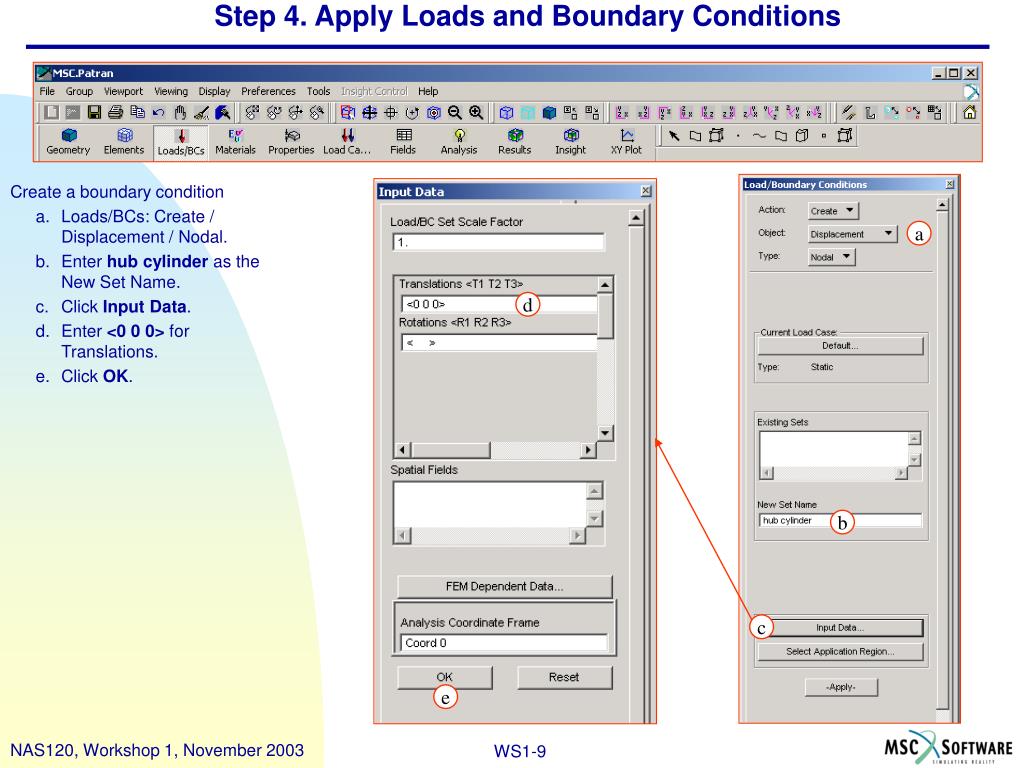The width and height of the screenshot is (1024, 768).
Task: Click the Print icon in toolbar
Action: point(116,112)
